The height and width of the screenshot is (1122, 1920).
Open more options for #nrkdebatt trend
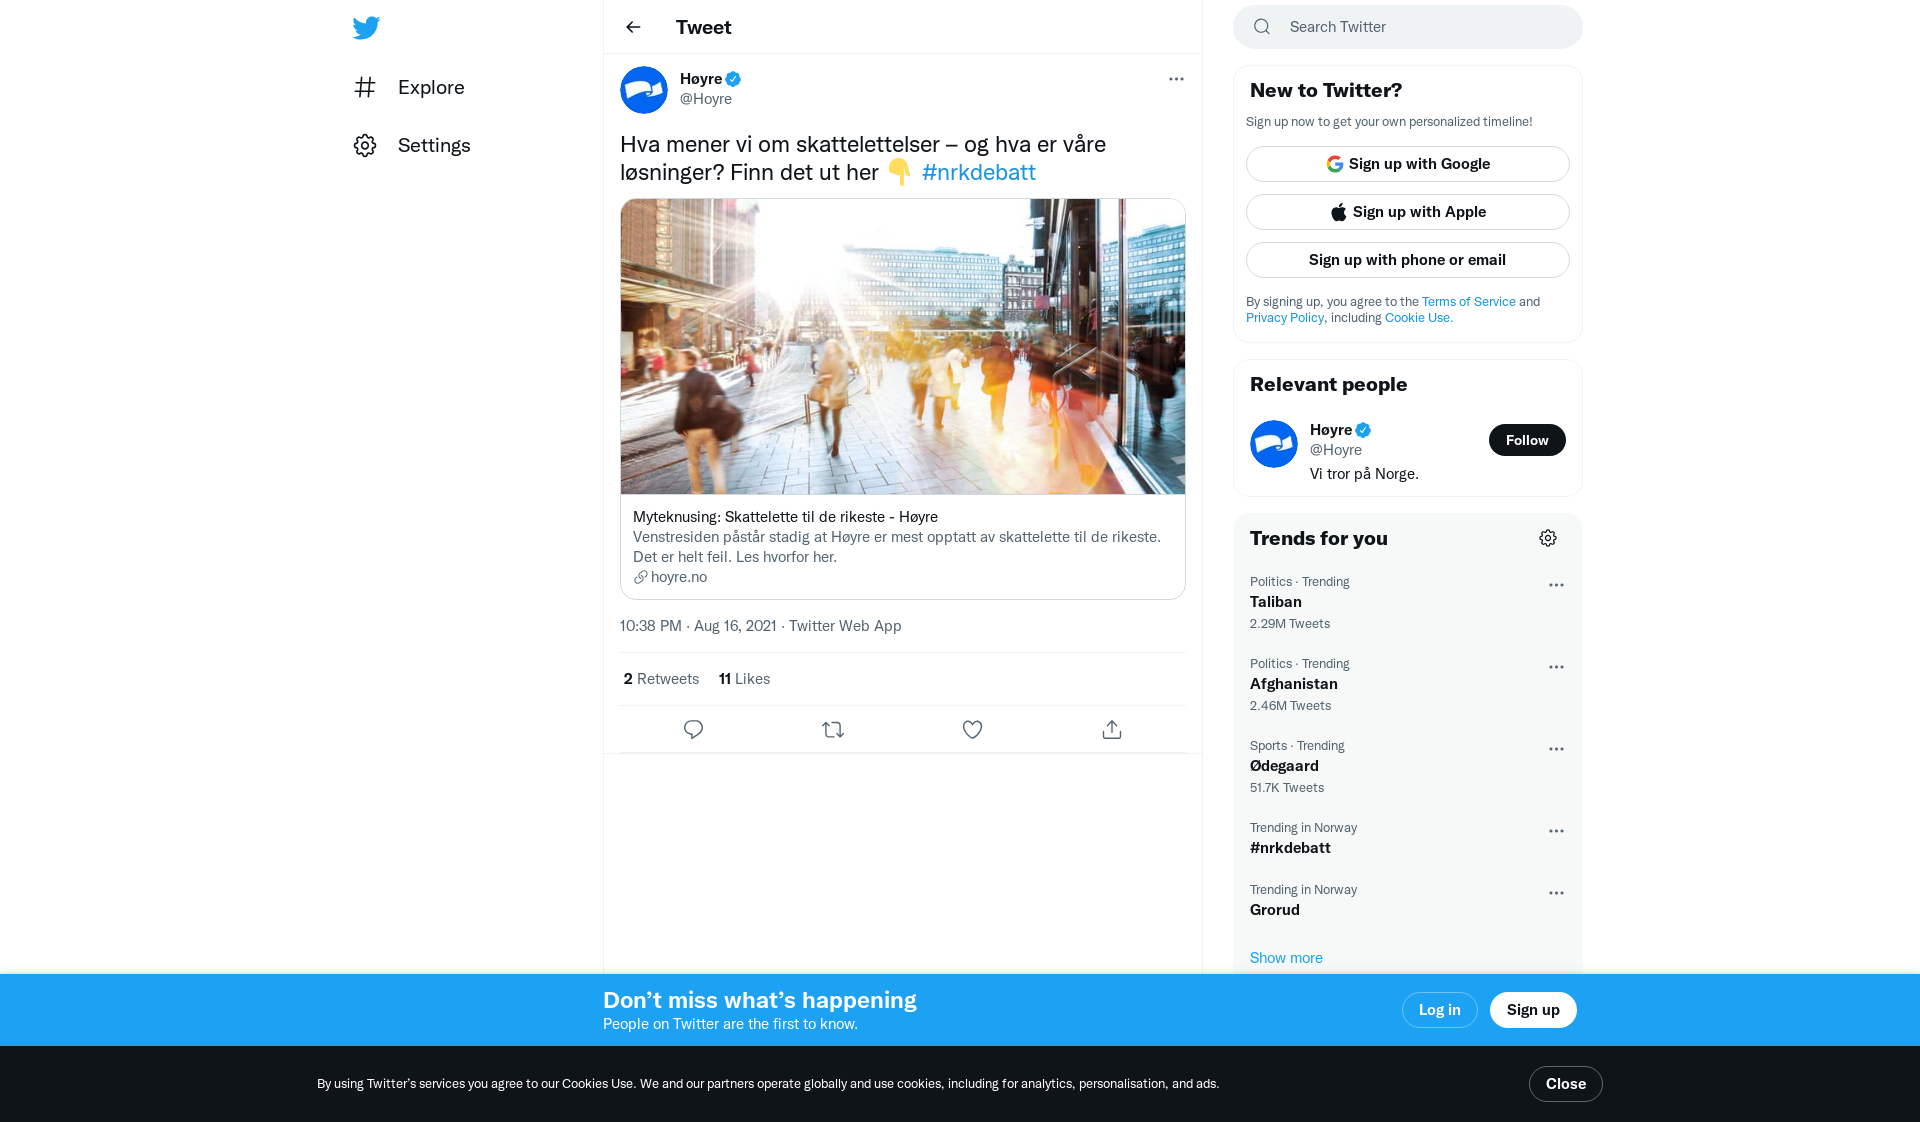click(1556, 831)
